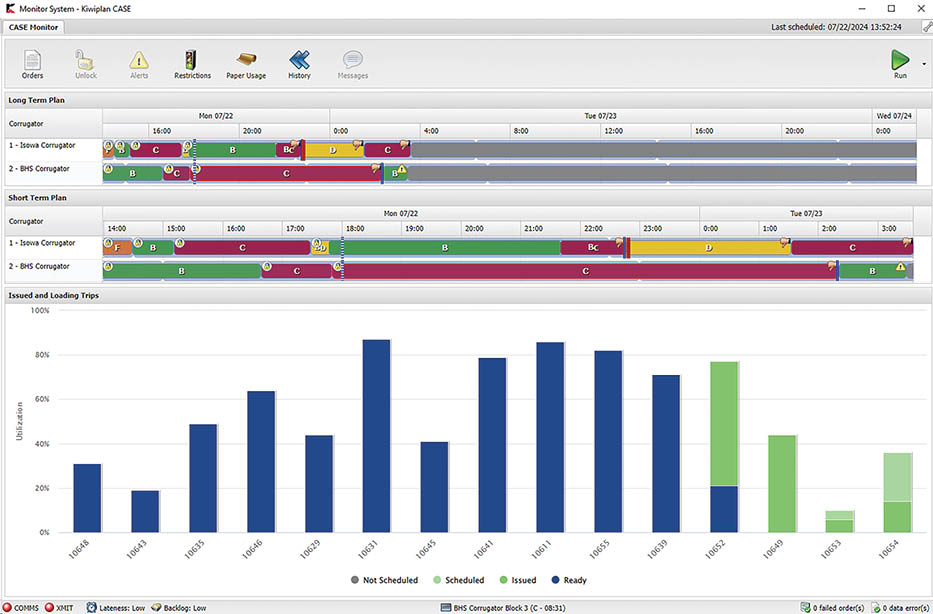Select the yellow D block in Short Term Plan
Viewport: 933px width, 614px height.
pos(708,247)
